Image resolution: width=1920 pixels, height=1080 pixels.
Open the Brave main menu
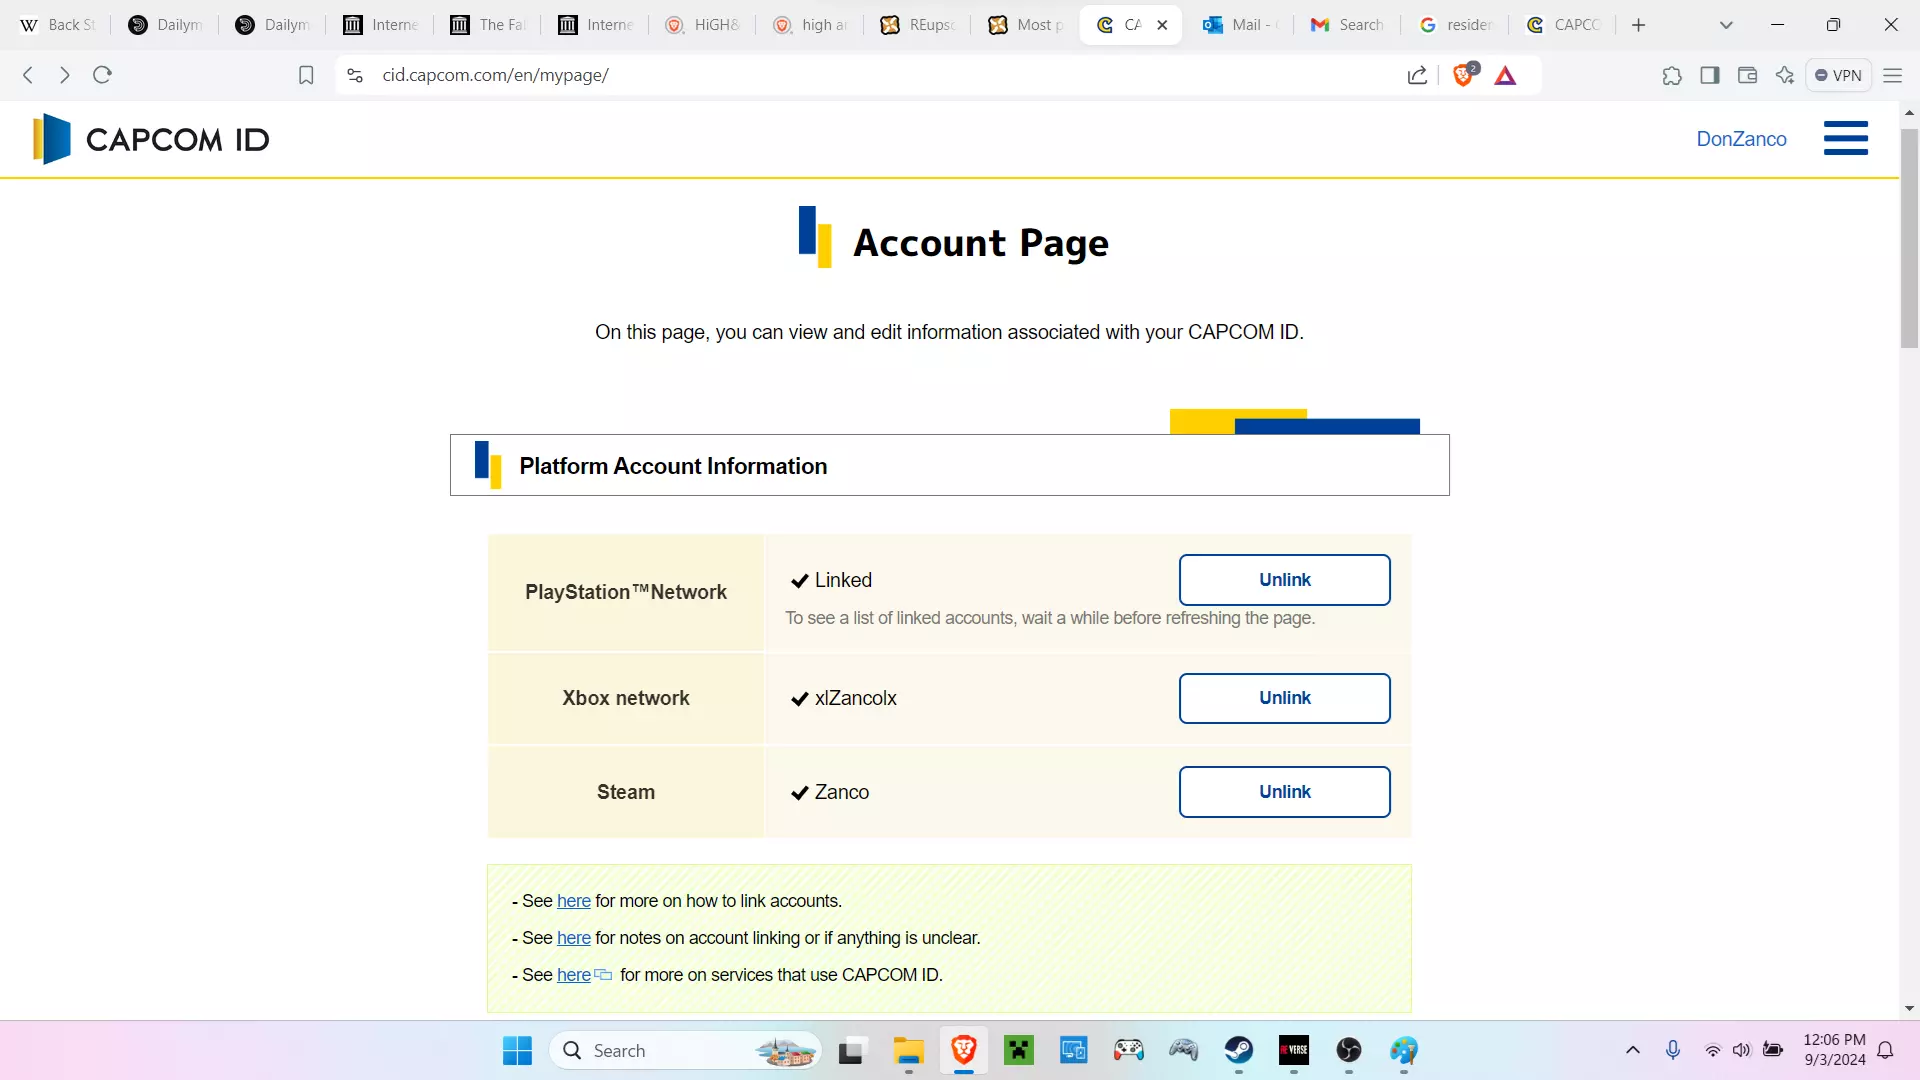click(1892, 75)
